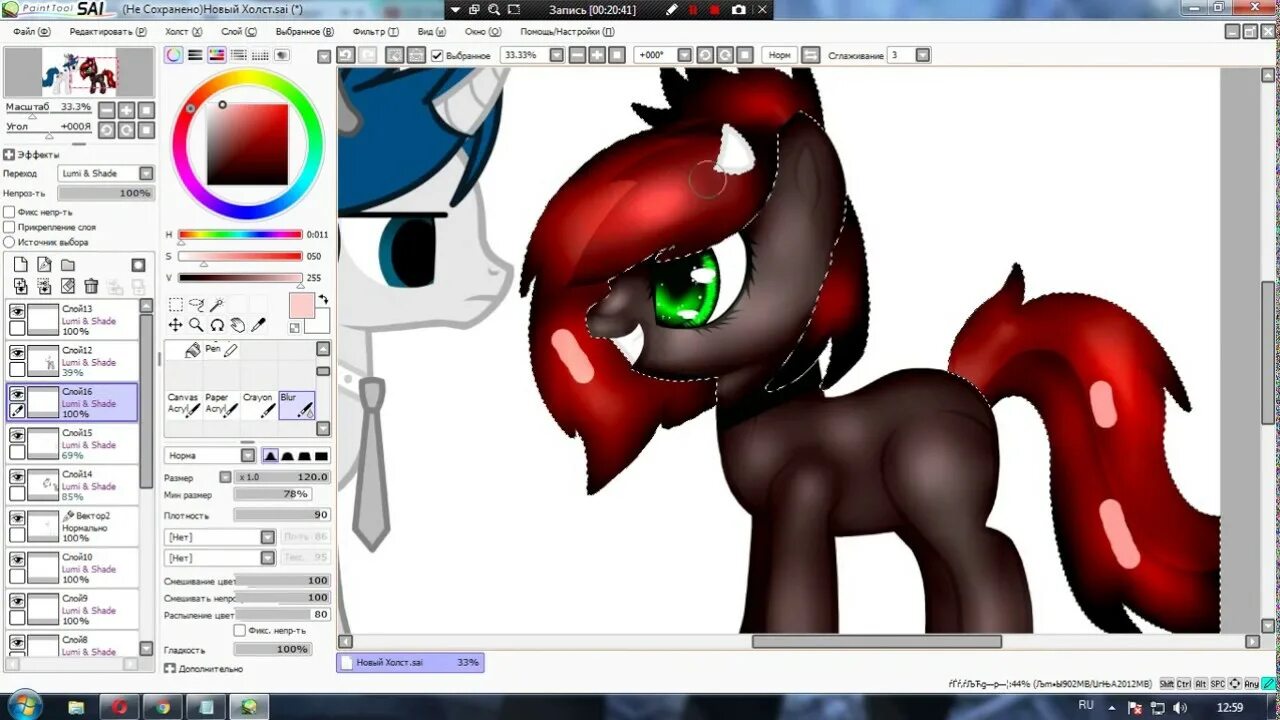
Task: Create a new normal layer
Action: 20,265
